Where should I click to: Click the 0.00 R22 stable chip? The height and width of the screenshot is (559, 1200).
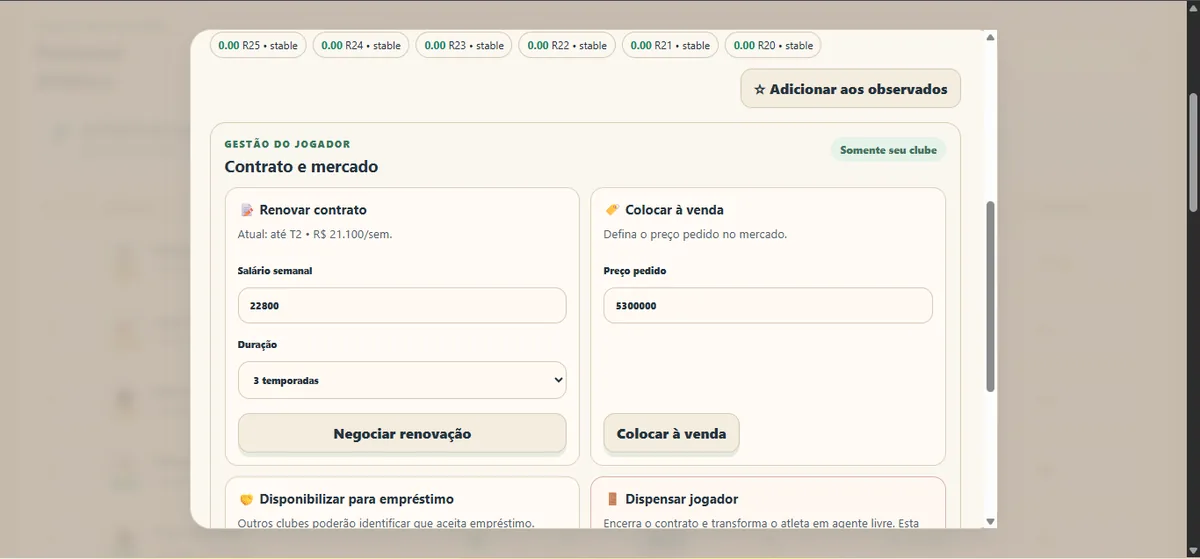pos(567,45)
